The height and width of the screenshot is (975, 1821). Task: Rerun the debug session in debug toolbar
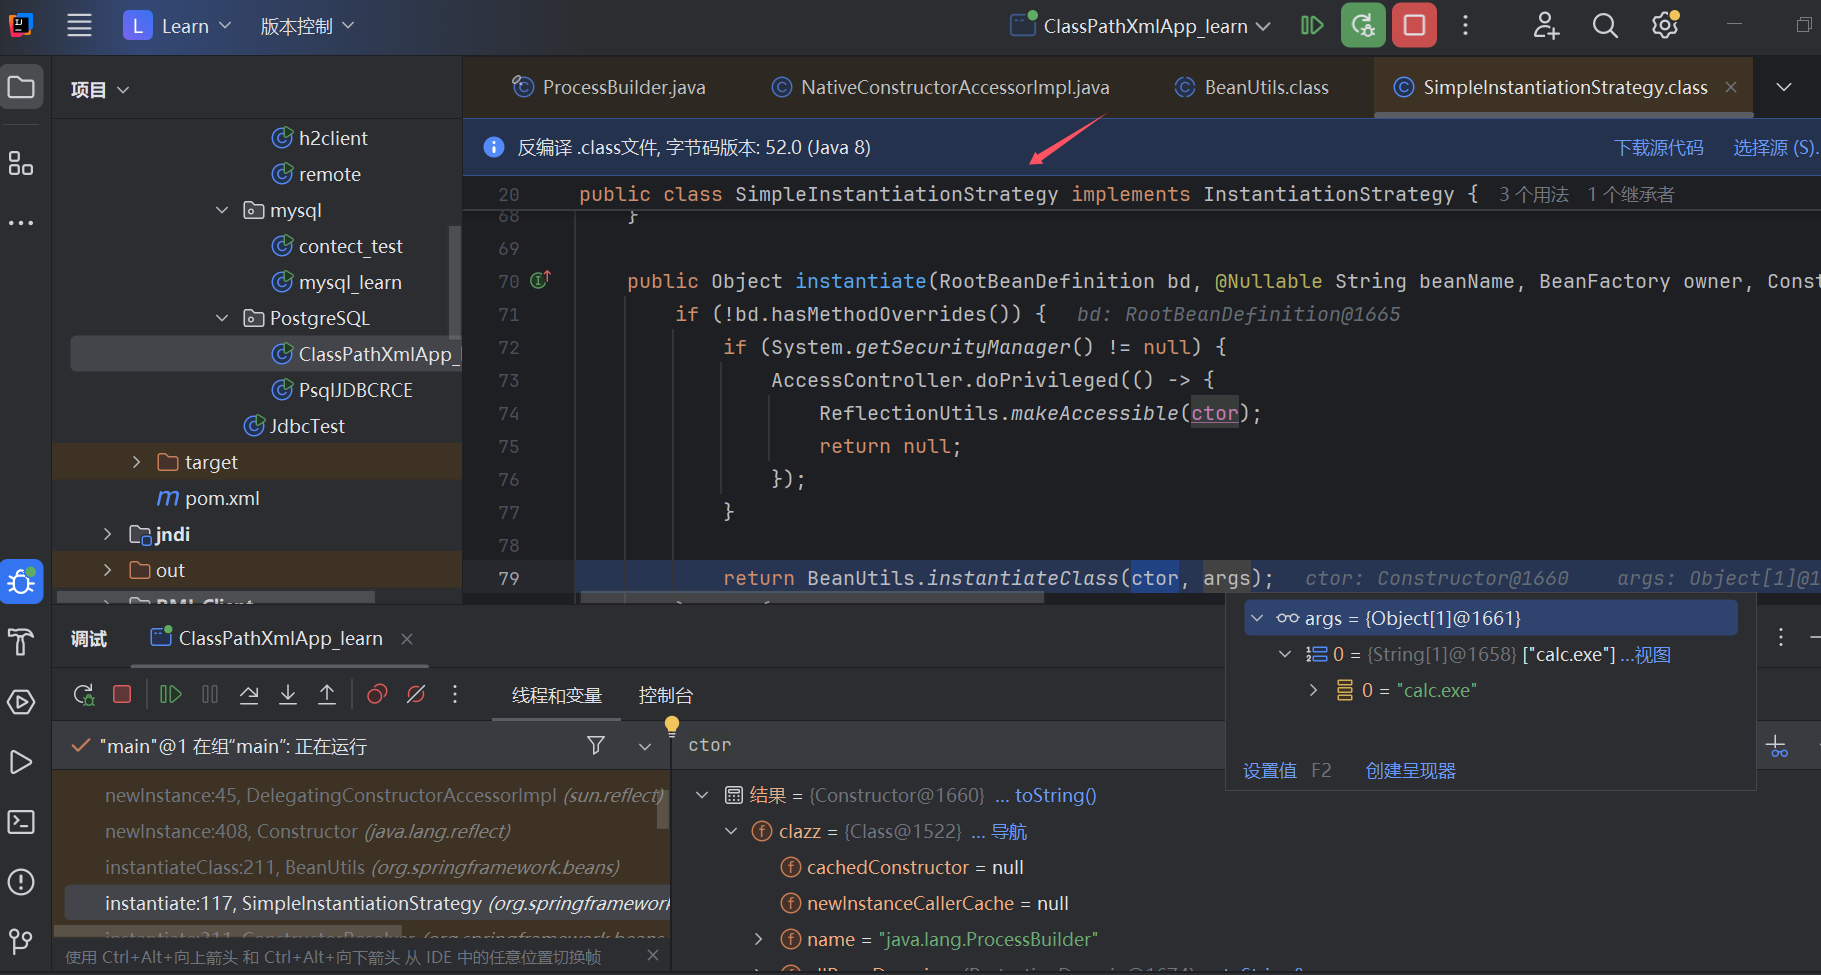tap(85, 694)
